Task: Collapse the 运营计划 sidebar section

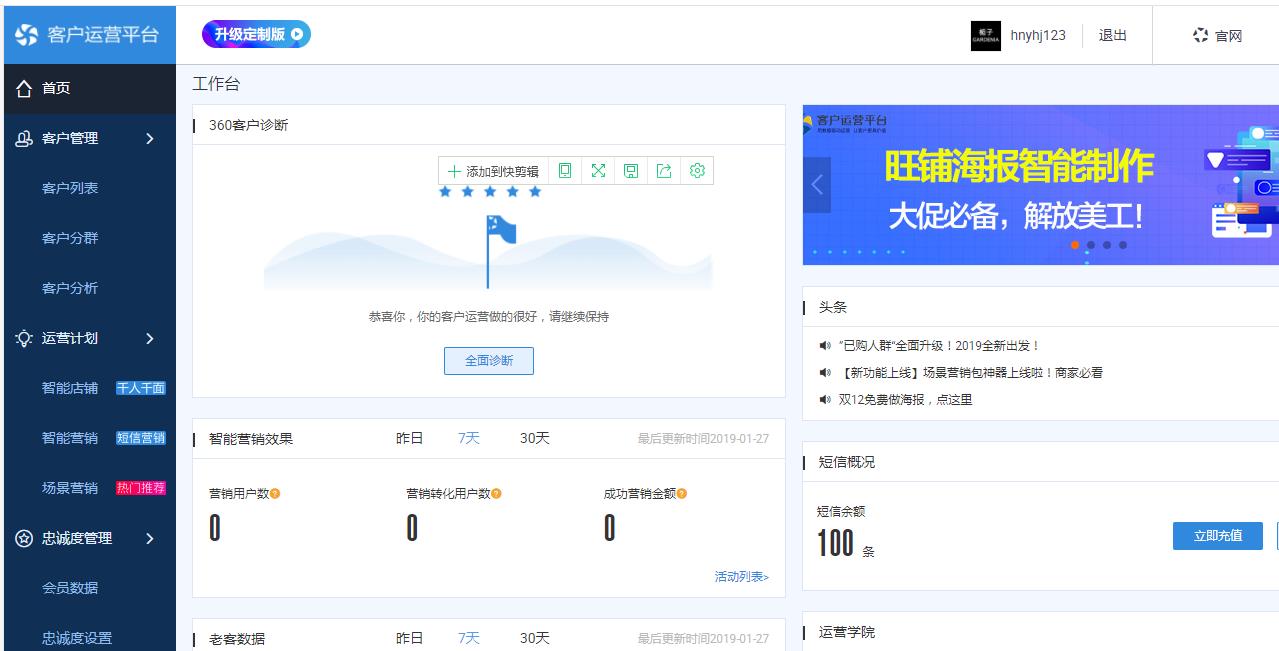Action: click(150, 339)
